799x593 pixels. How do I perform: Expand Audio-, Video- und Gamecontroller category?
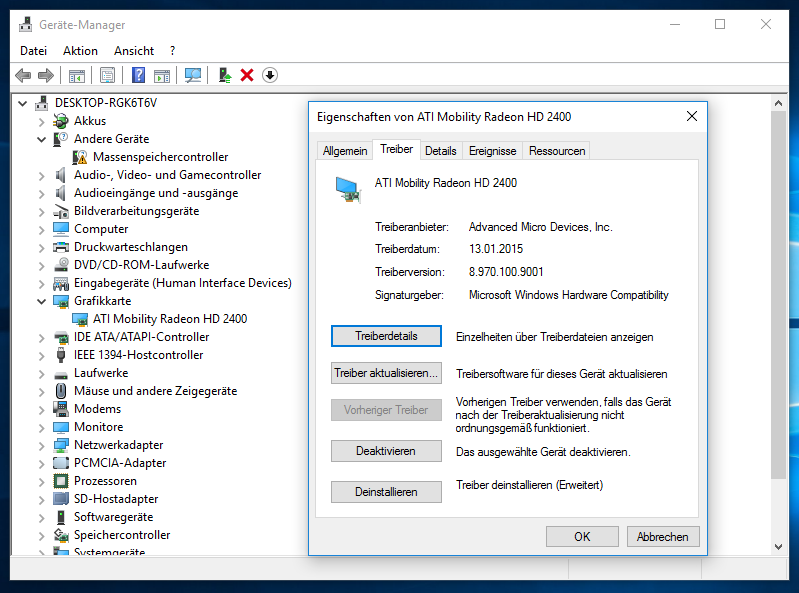41,175
